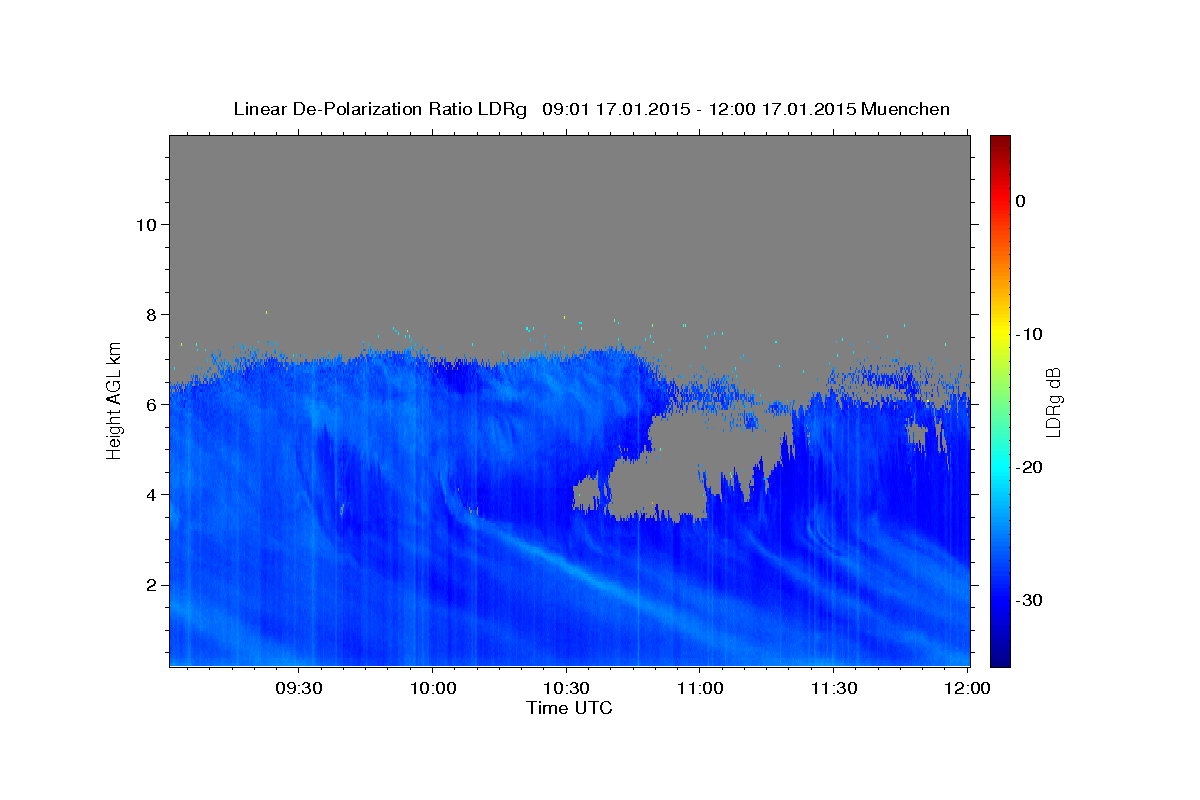
Task: Click the colorbar value -20
Action: (x=1027, y=467)
